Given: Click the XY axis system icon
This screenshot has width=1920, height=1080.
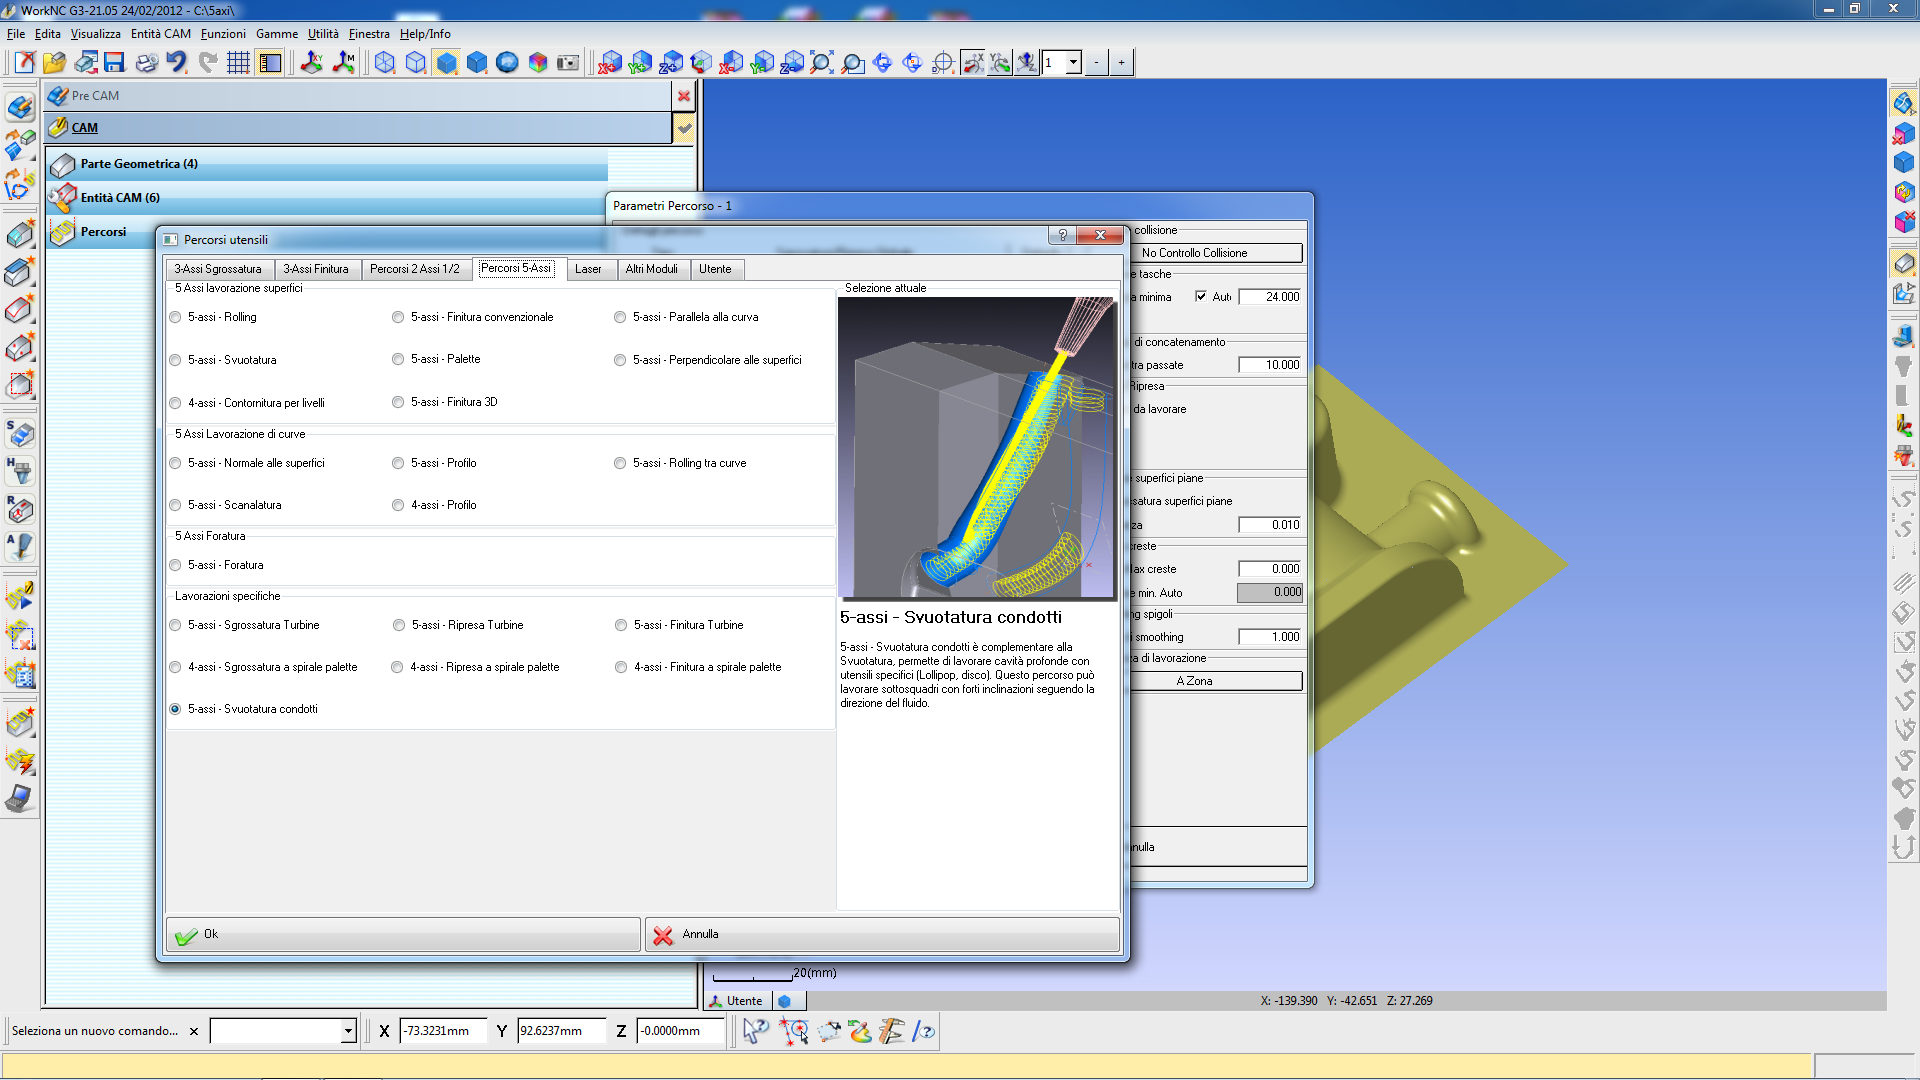Looking at the screenshot, I should coord(312,63).
